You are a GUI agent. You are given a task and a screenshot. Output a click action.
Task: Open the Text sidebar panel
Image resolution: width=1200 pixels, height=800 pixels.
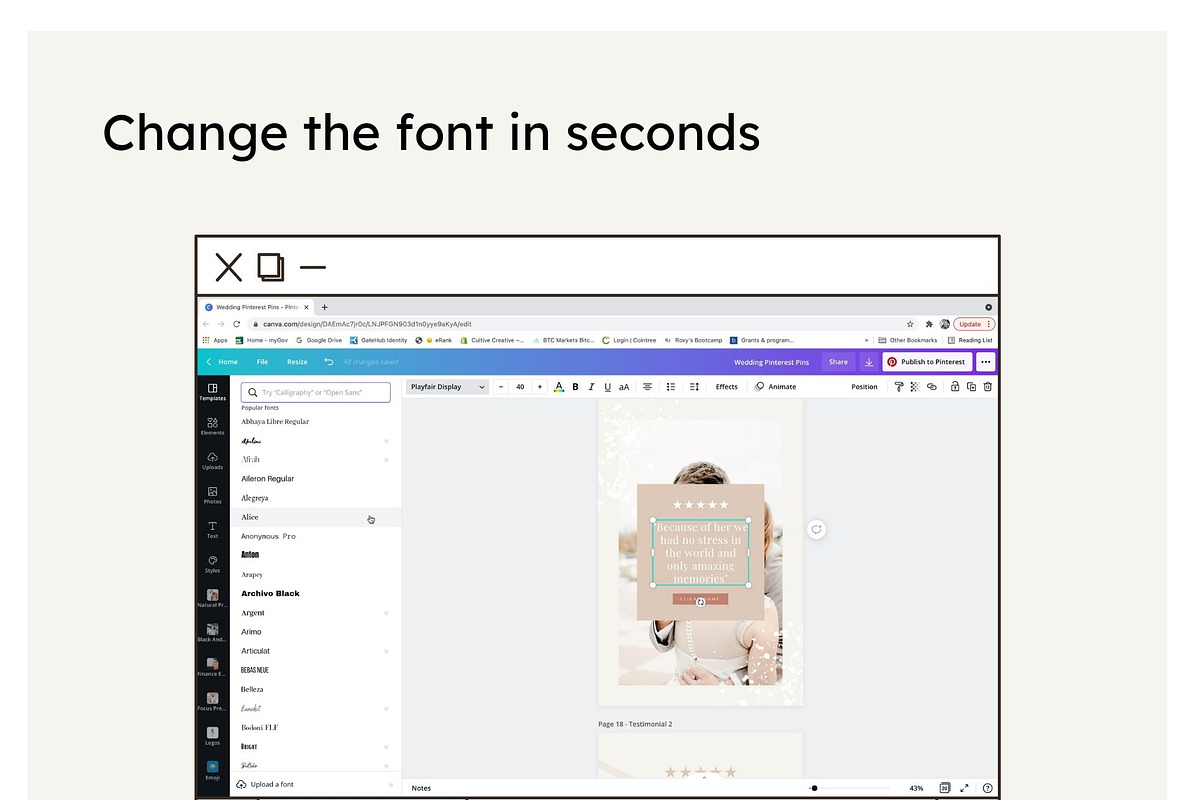(x=212, y=530)
